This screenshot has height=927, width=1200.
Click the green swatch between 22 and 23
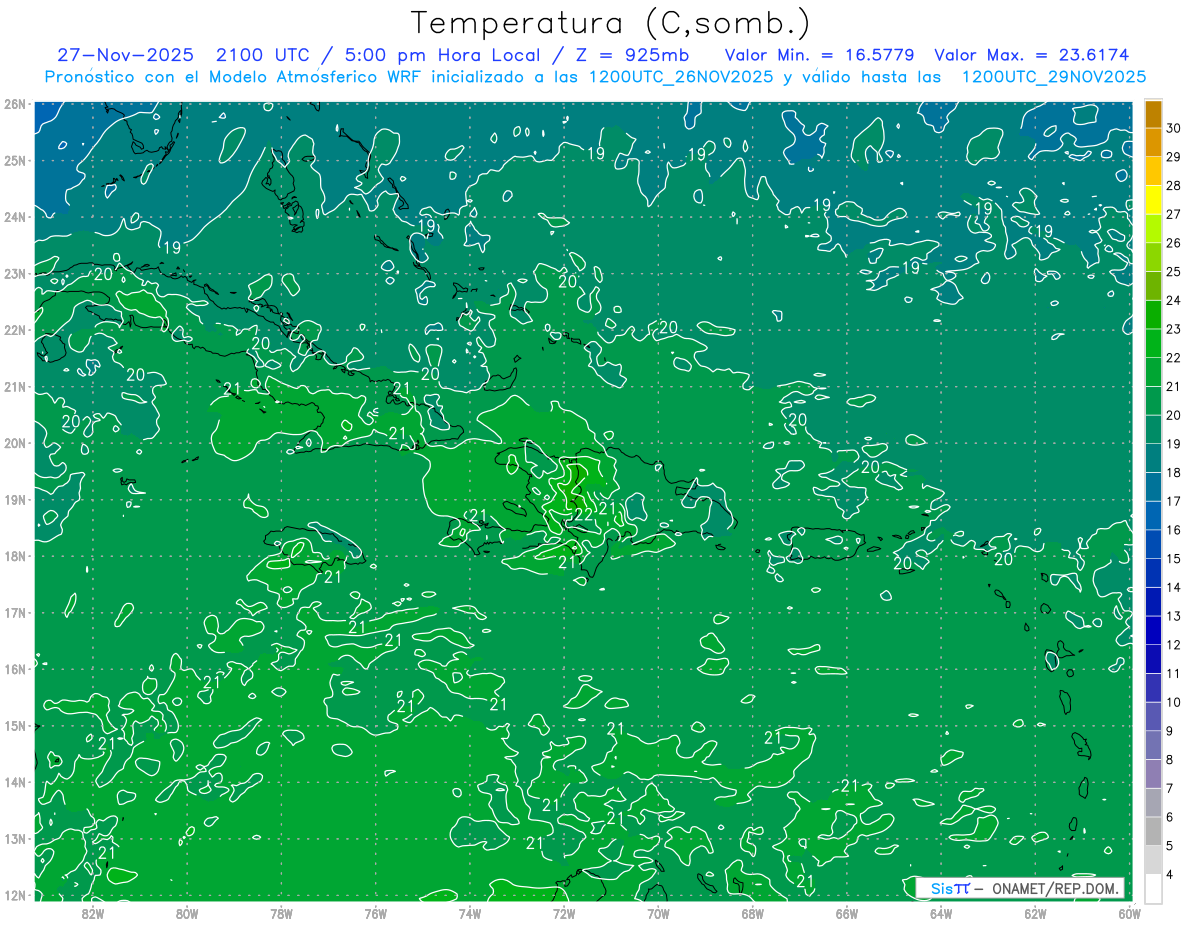(1153, 343)
